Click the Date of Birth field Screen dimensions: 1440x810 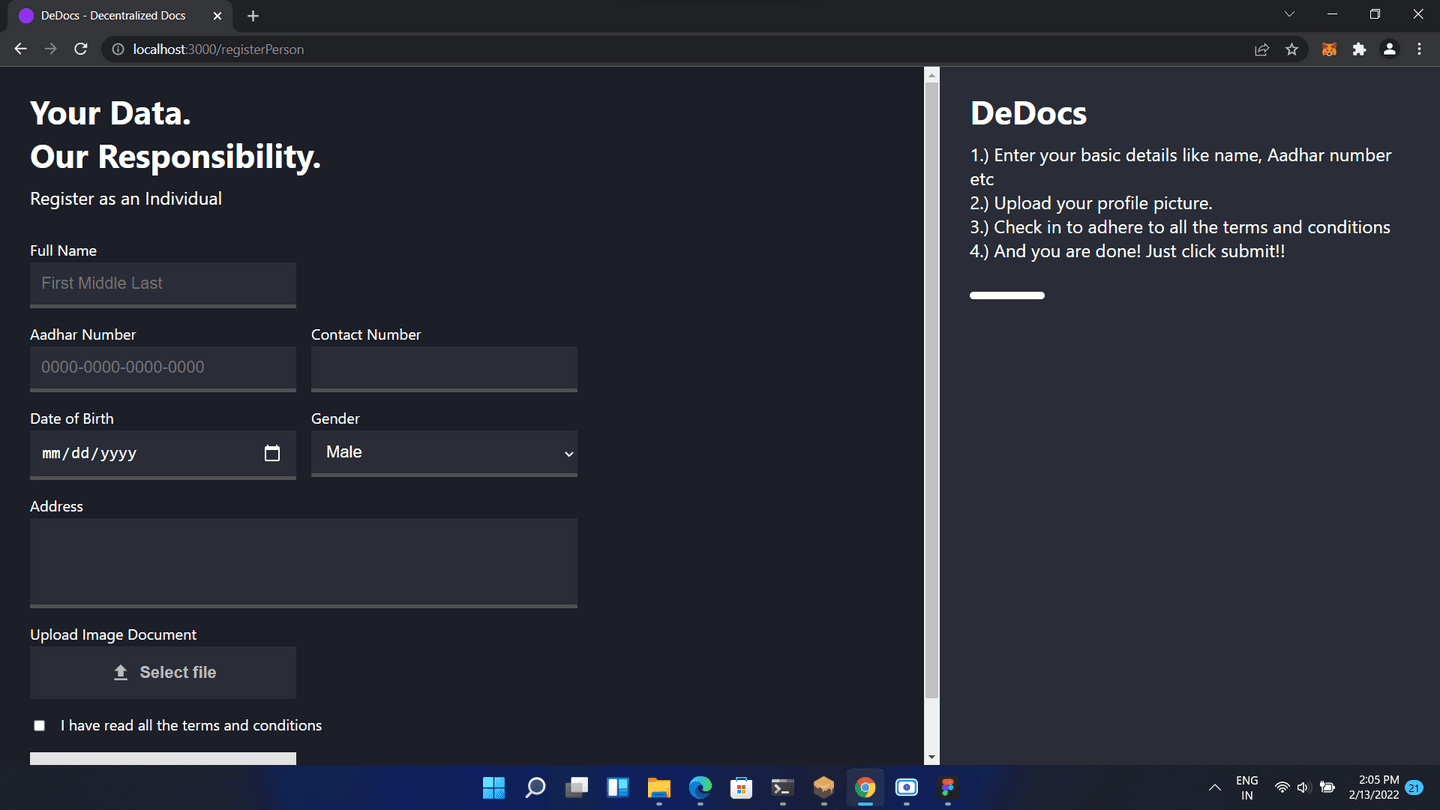(x=163, y=454)
